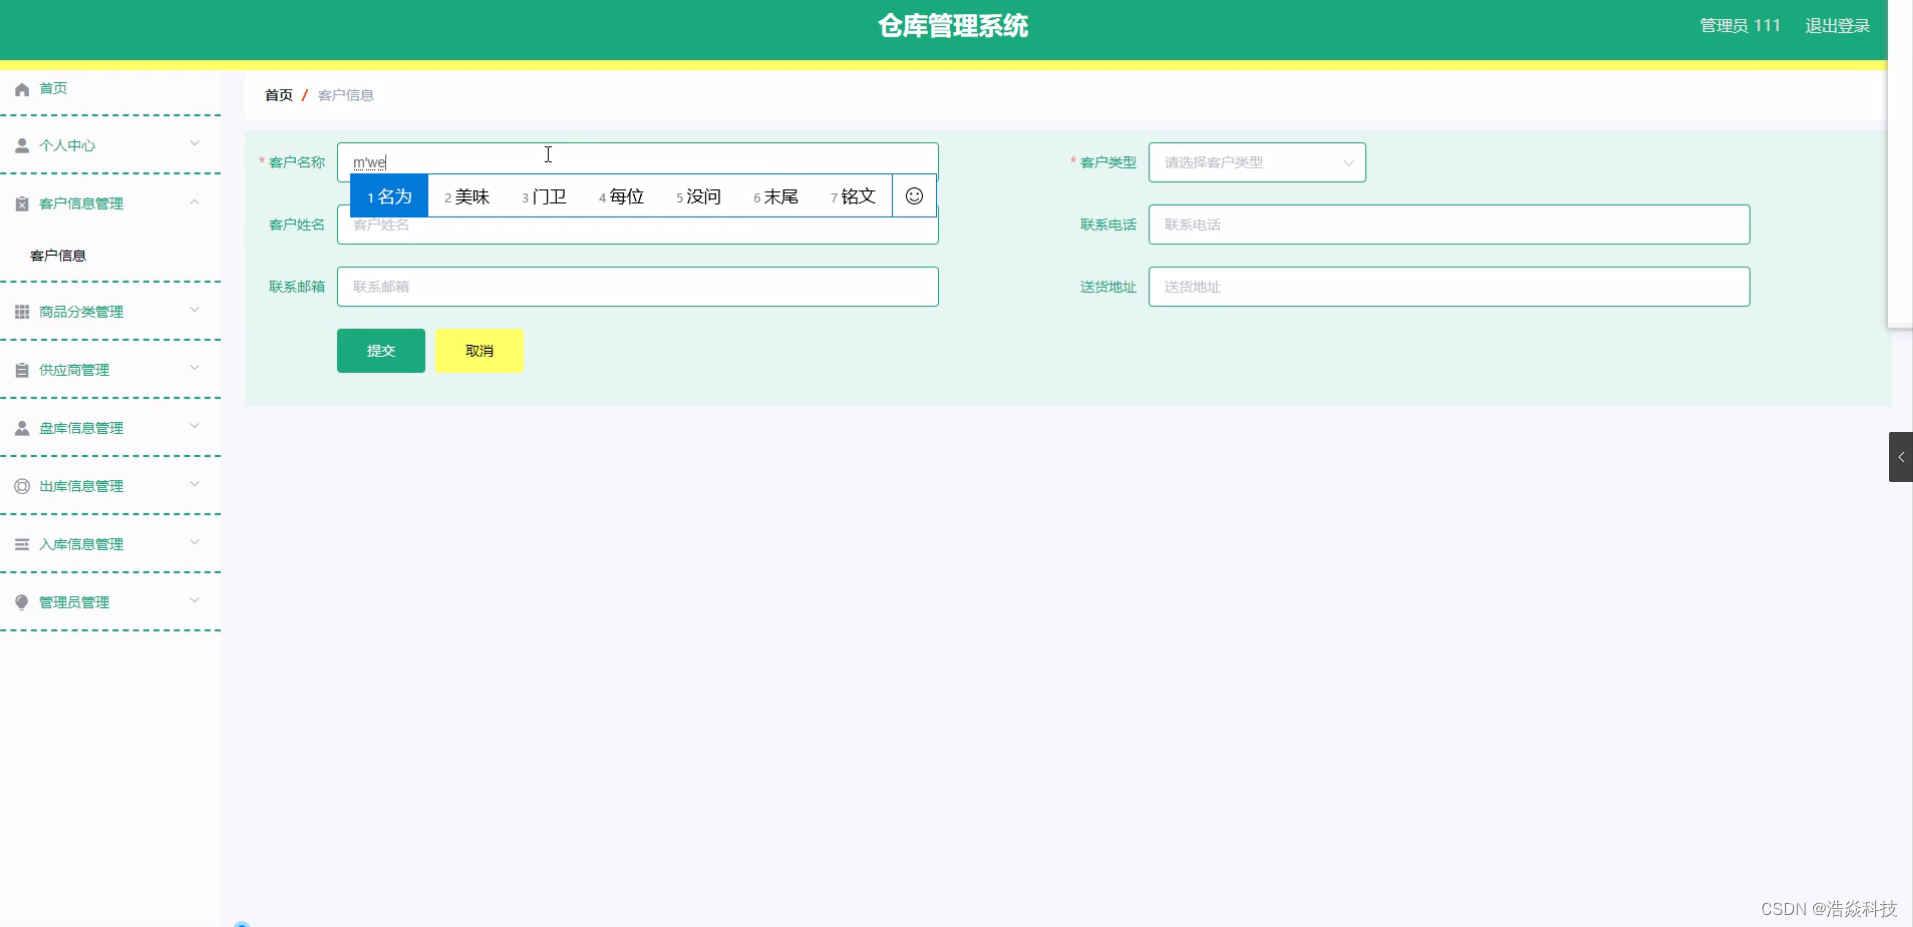
Task: Select the 盘库信息管理 user icon
Action: tap(21, 427)
